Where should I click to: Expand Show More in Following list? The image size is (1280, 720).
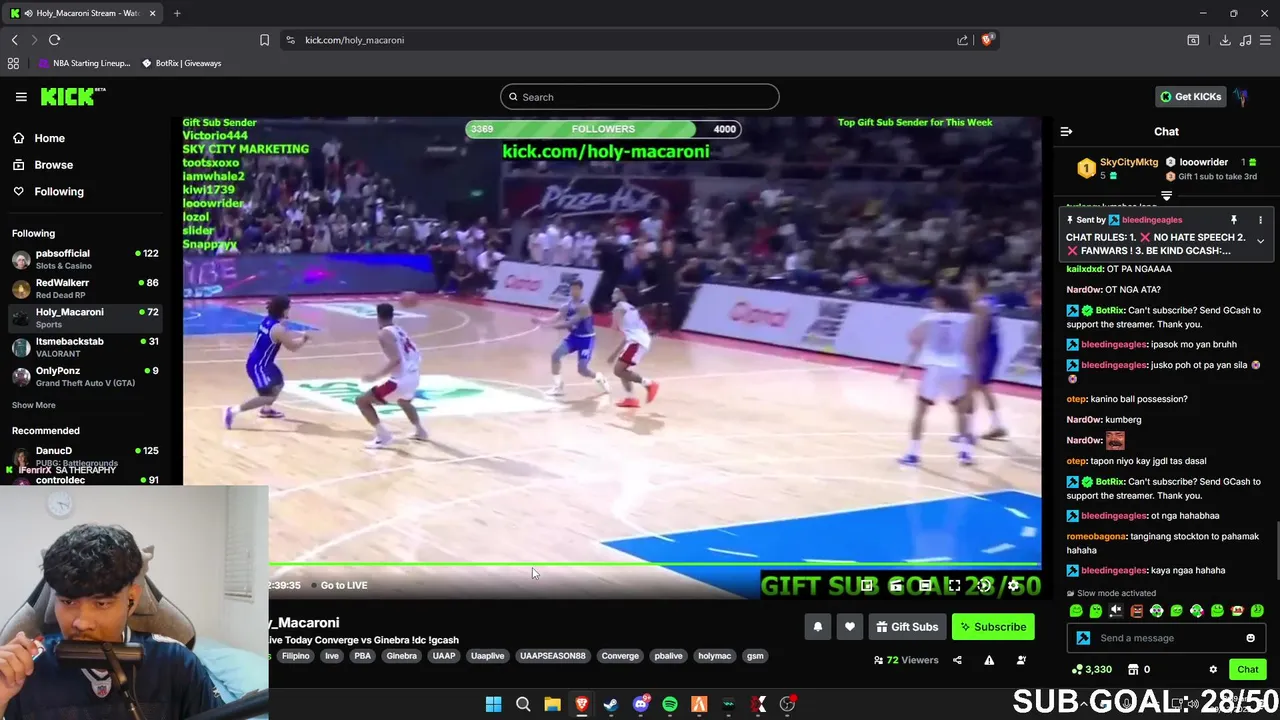click(34, 405)
